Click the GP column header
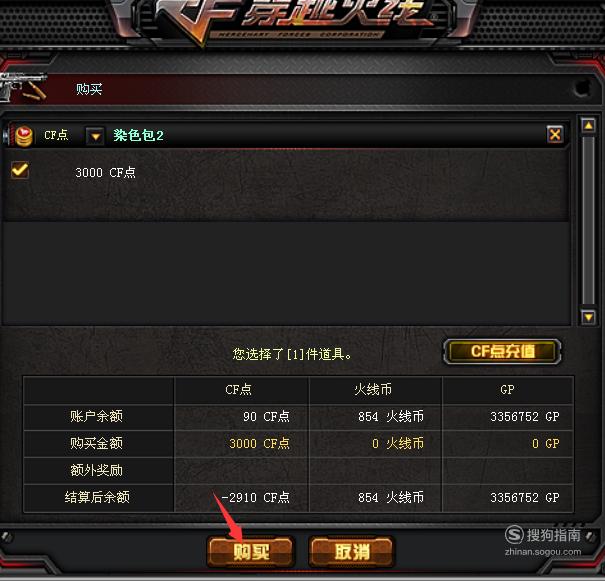Screen dimensions: 605x581 (507, 390)
